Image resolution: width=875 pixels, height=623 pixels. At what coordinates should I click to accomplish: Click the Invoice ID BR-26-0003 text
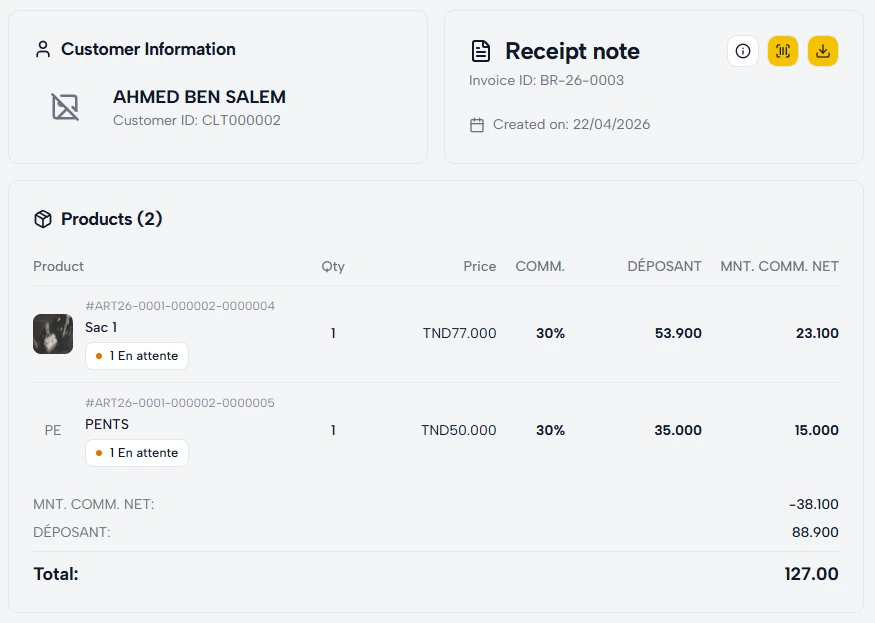[x=546, y=80]
